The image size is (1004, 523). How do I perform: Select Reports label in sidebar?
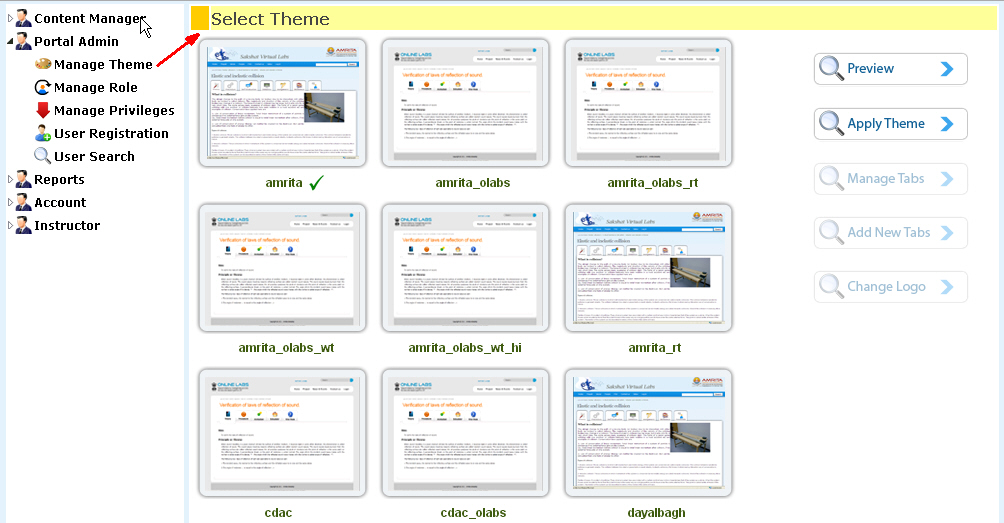click(59, 180)
